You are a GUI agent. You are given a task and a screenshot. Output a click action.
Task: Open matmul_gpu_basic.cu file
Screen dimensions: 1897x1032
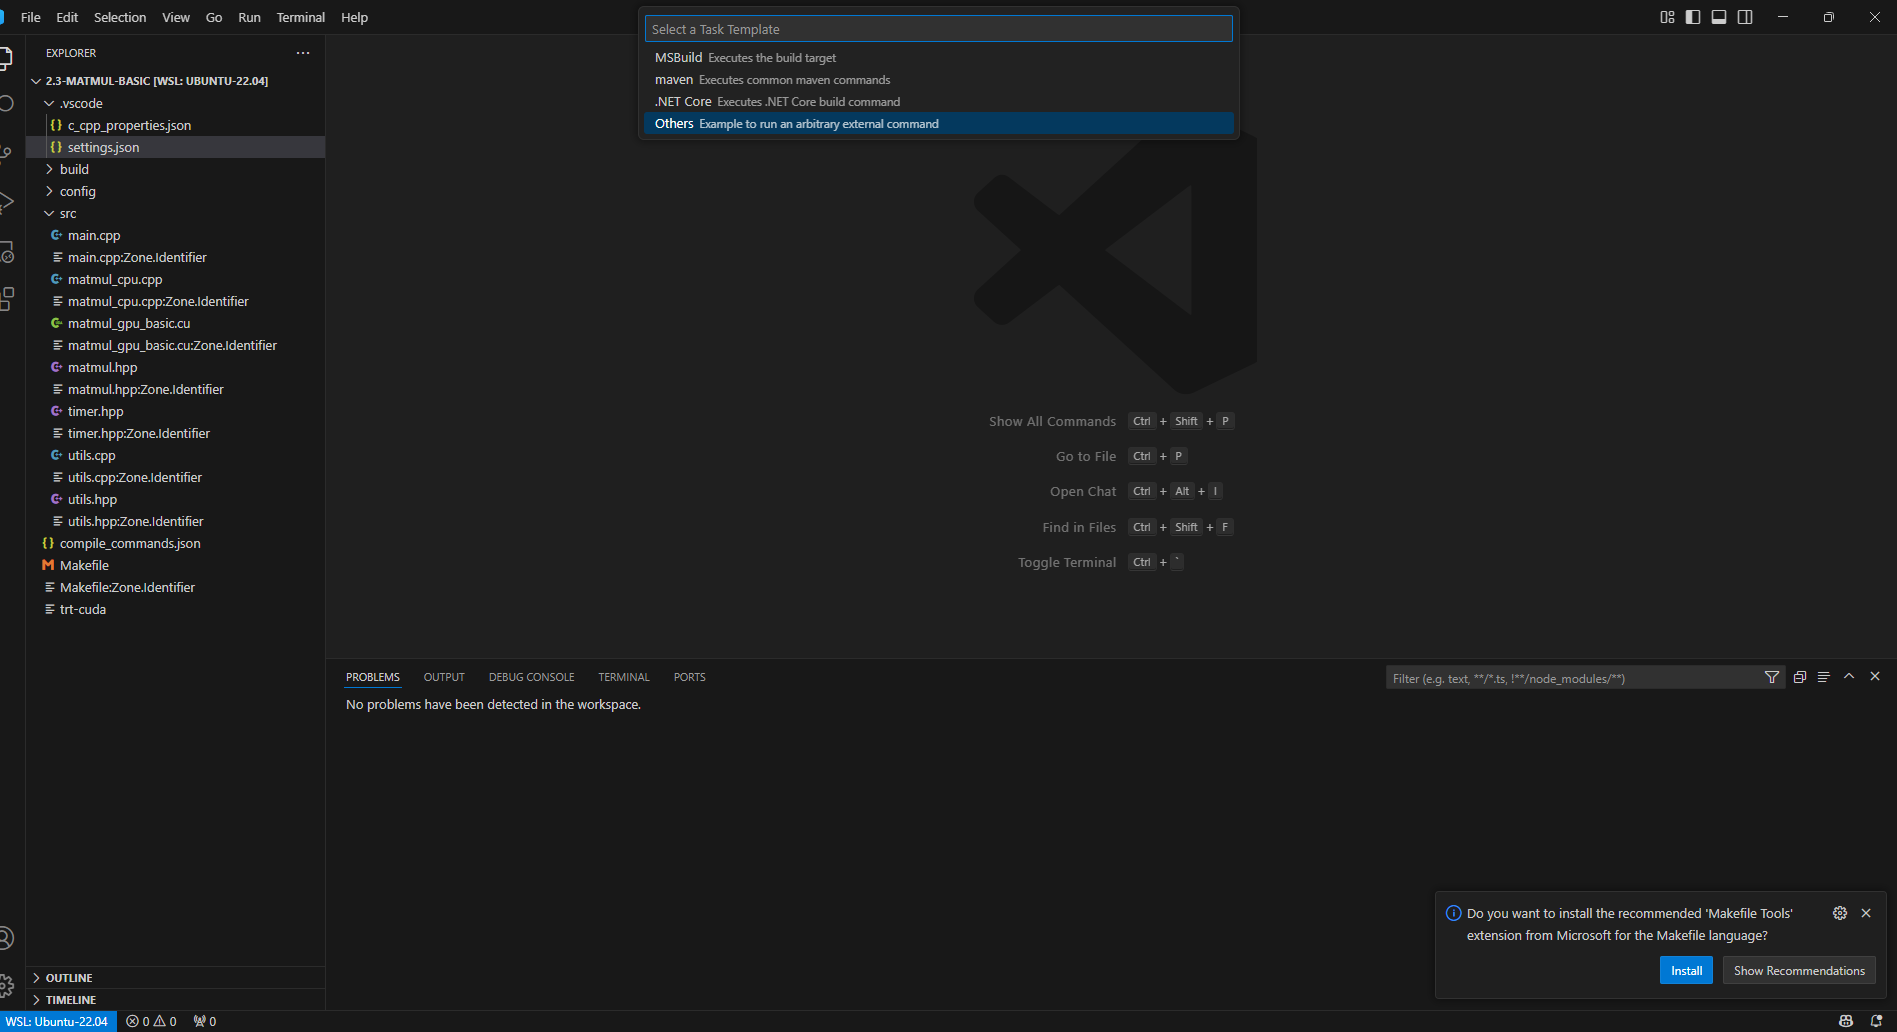pos(129,323)
